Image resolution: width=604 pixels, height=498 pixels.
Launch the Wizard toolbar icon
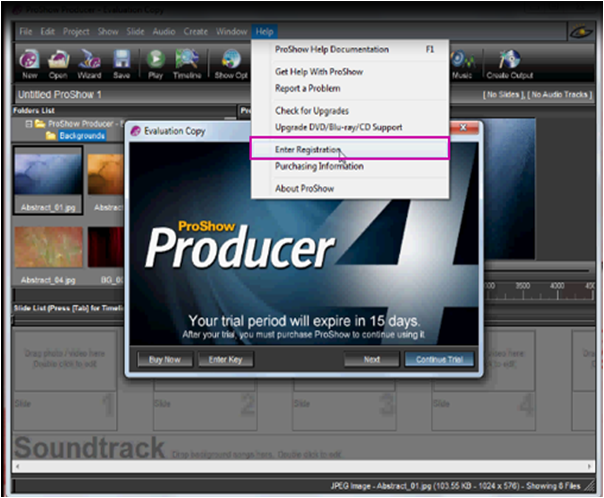click(89, 64)
